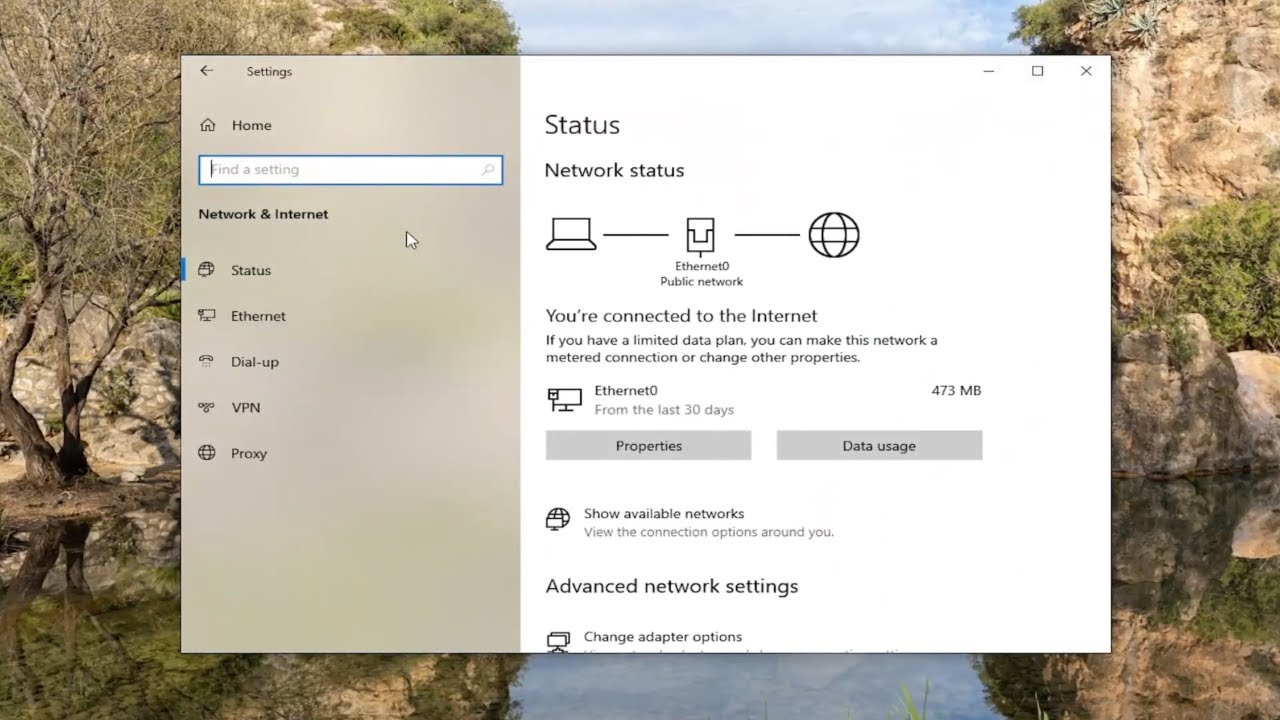
Task: Click the Ethernet0 port diagram icon
Action: tap(701, 235)
